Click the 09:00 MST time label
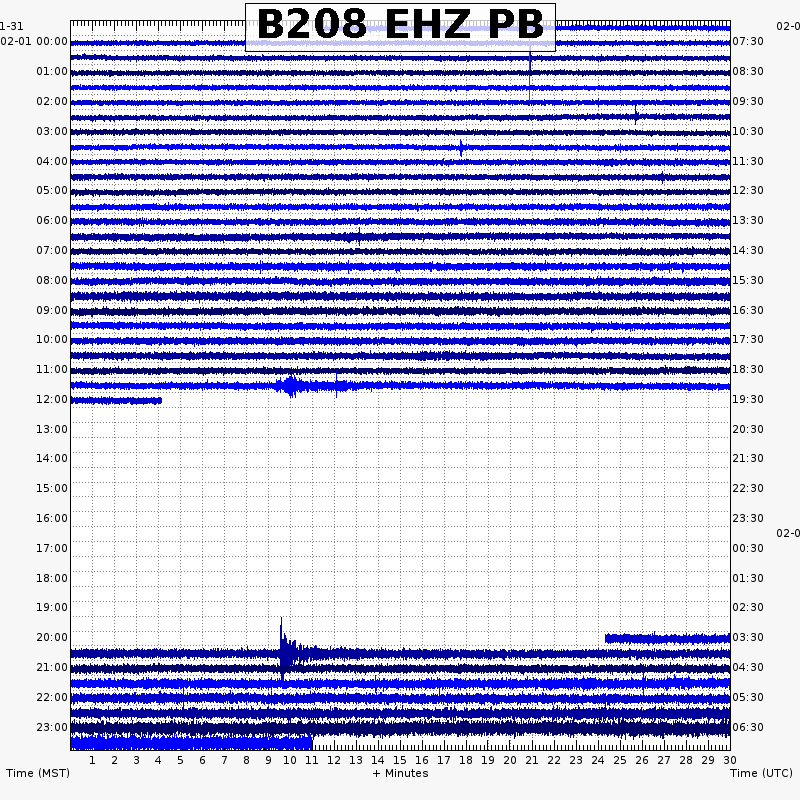 coord(52,310)
